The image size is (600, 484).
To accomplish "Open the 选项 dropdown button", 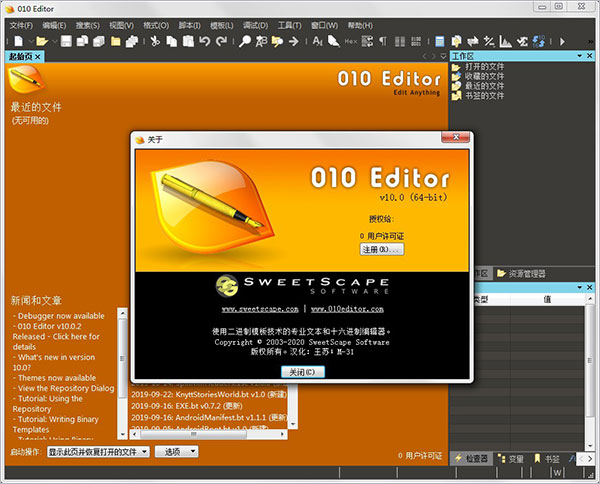I will coord(176,452).
